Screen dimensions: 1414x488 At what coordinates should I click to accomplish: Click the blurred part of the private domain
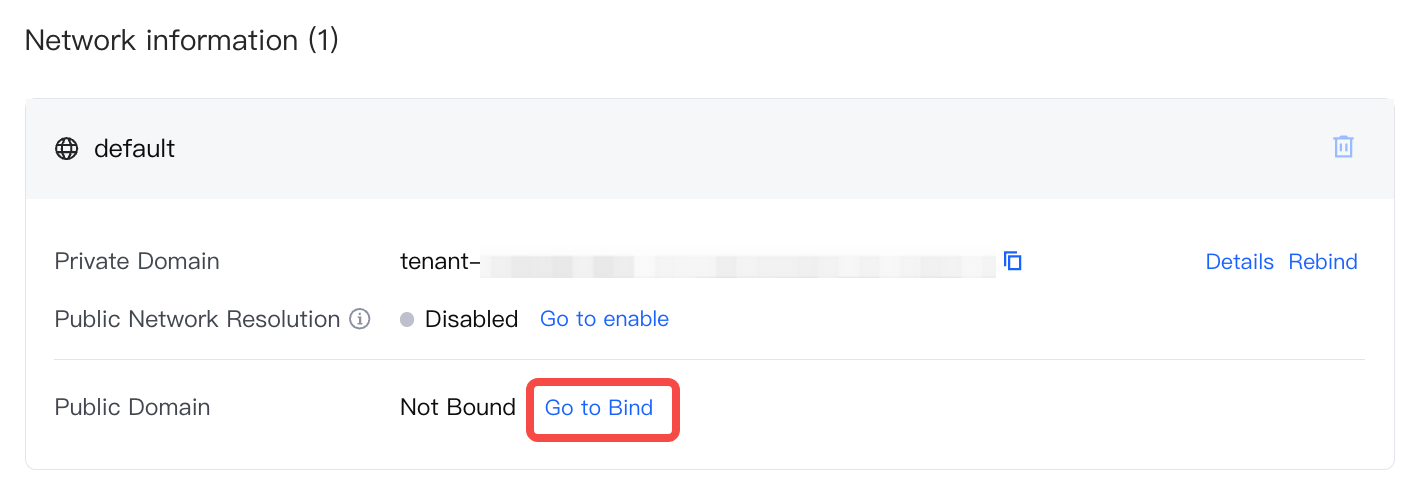pyautogui.click(x=740, y=263)
